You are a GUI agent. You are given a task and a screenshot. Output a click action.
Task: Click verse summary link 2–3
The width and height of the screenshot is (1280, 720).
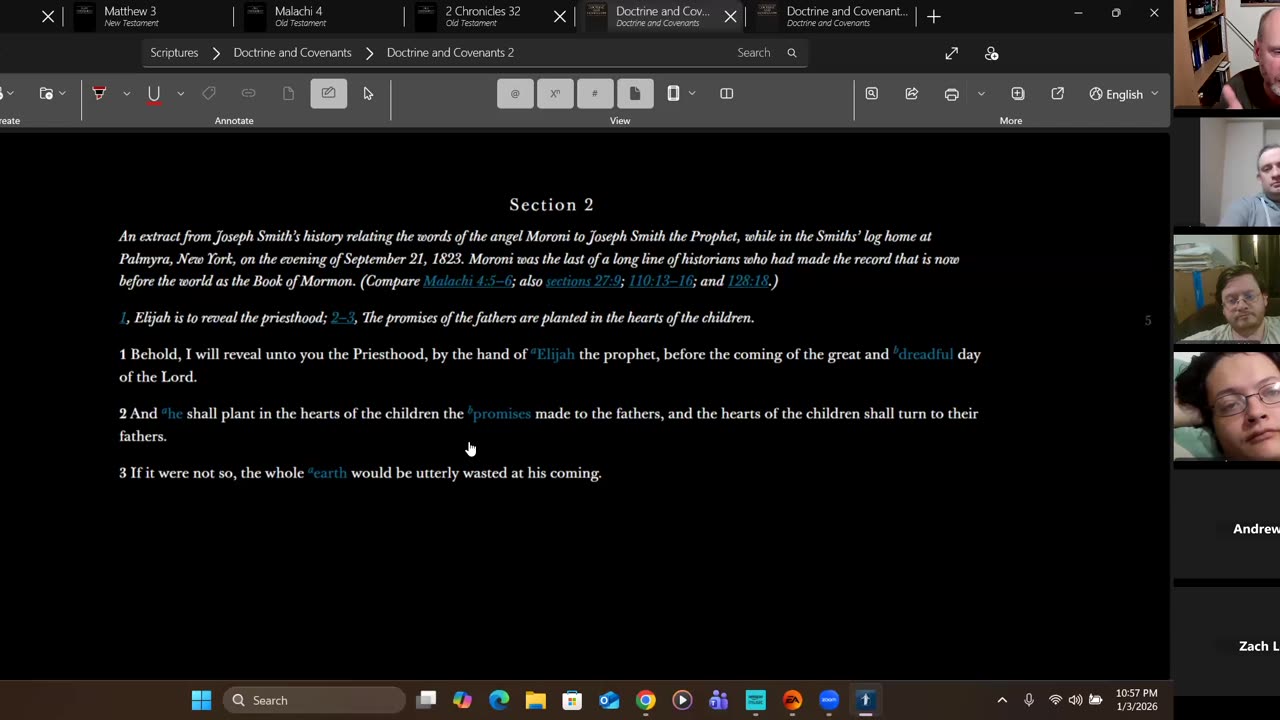[x=342, y=318]
